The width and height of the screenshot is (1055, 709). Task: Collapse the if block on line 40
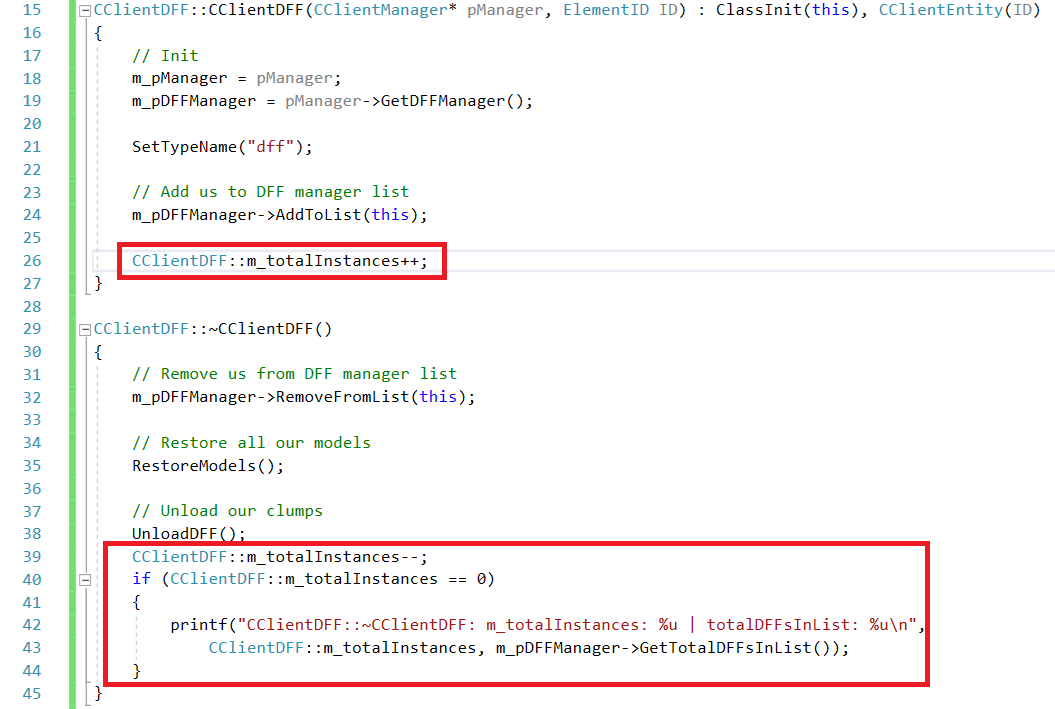click(x=85, y=579)
